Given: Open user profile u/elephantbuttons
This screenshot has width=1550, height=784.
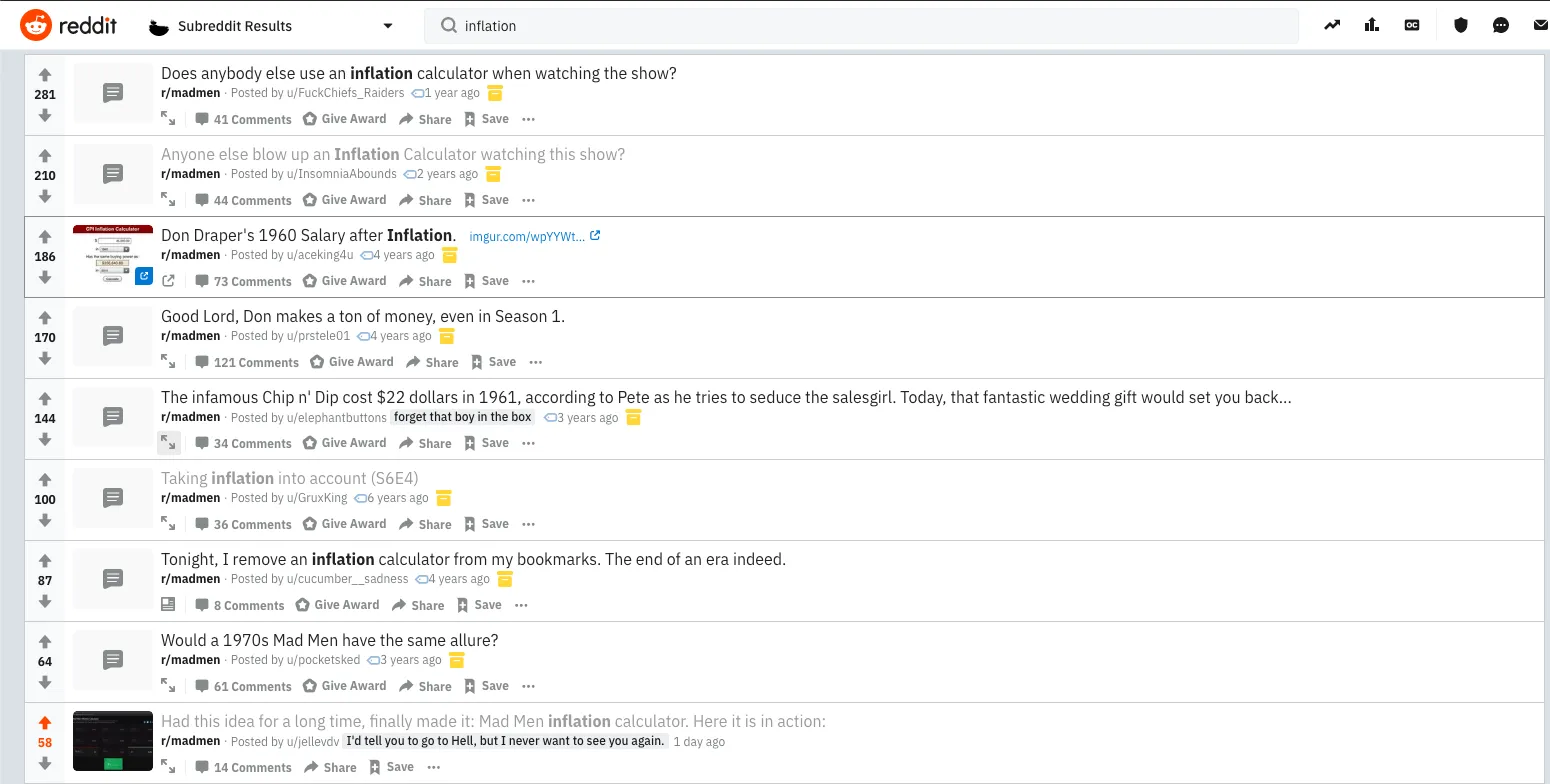Looking at the screenshot, I should point(336,417).
